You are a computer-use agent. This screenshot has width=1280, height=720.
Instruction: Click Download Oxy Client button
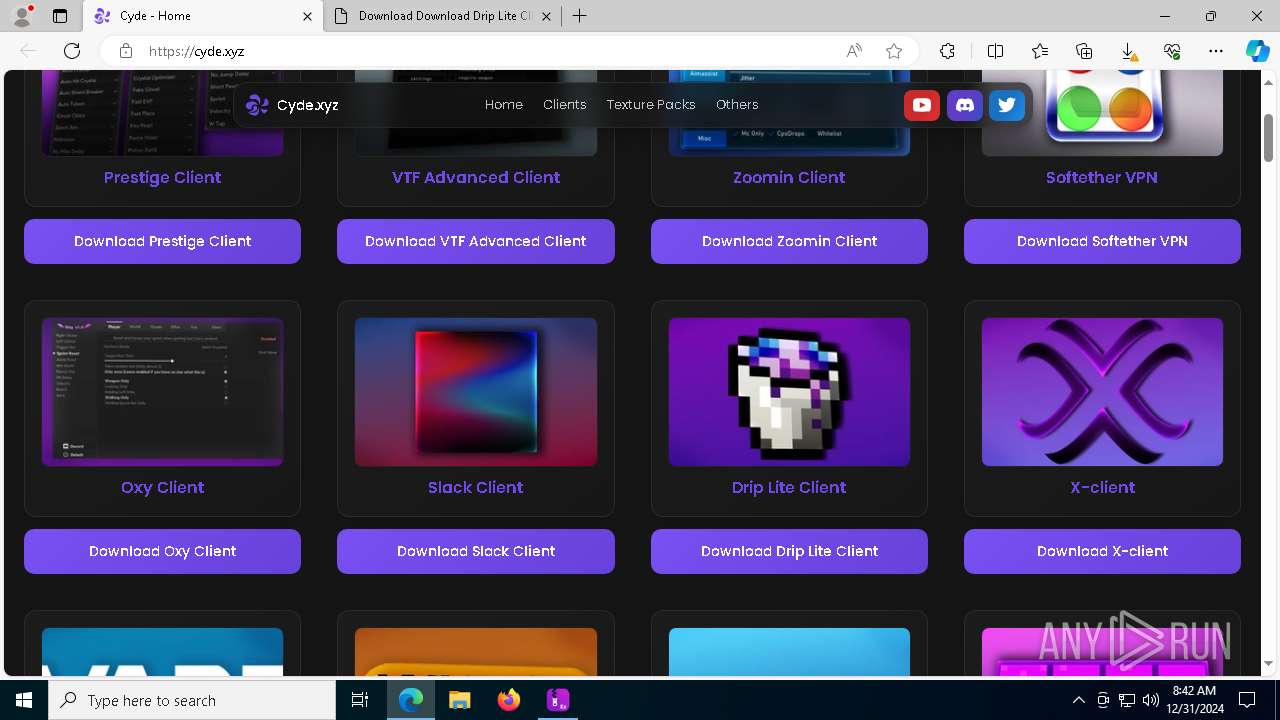[162, 551]
